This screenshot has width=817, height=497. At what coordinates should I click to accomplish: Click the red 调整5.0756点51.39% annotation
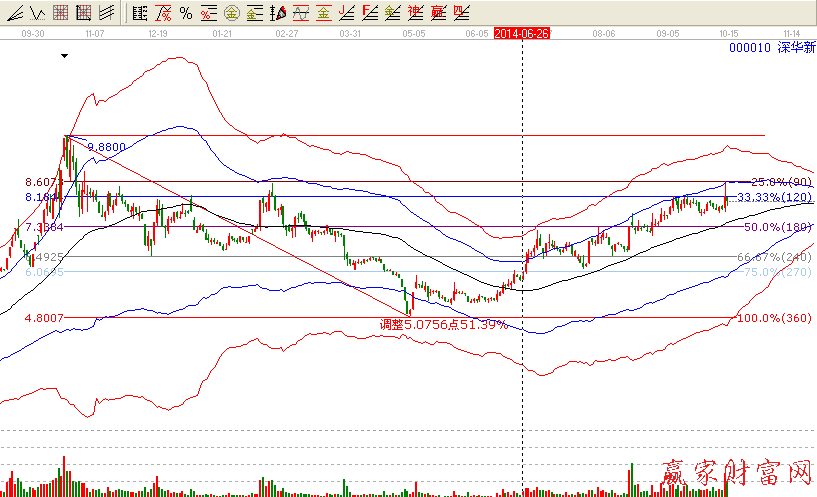point(443,325)
